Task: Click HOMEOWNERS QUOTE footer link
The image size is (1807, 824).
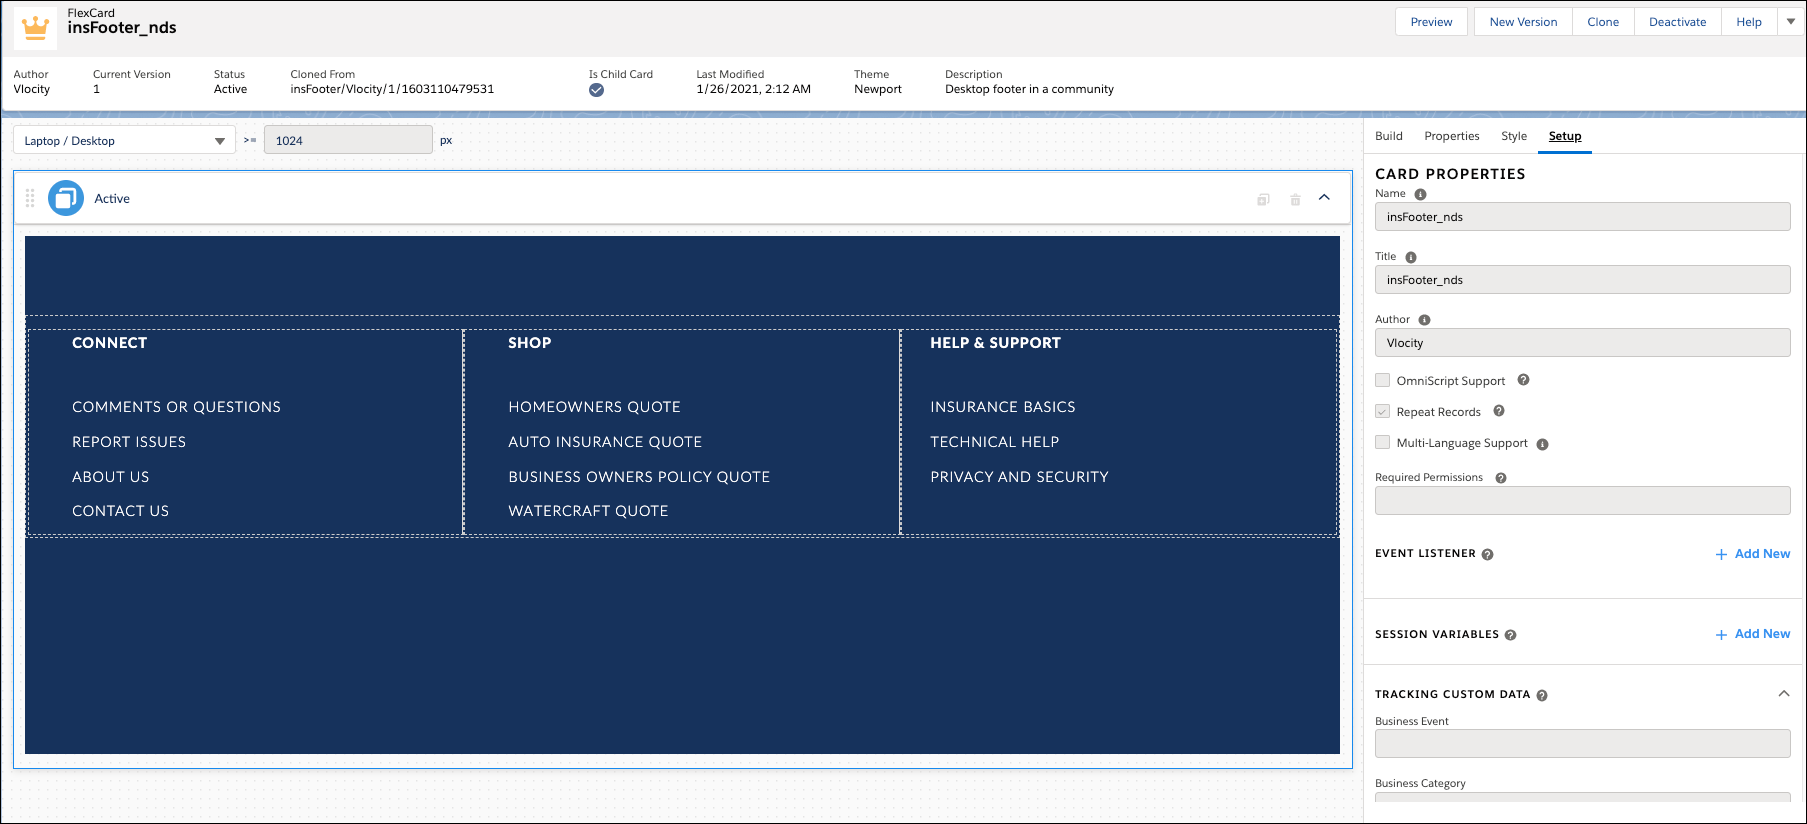Action: (594, 407)
